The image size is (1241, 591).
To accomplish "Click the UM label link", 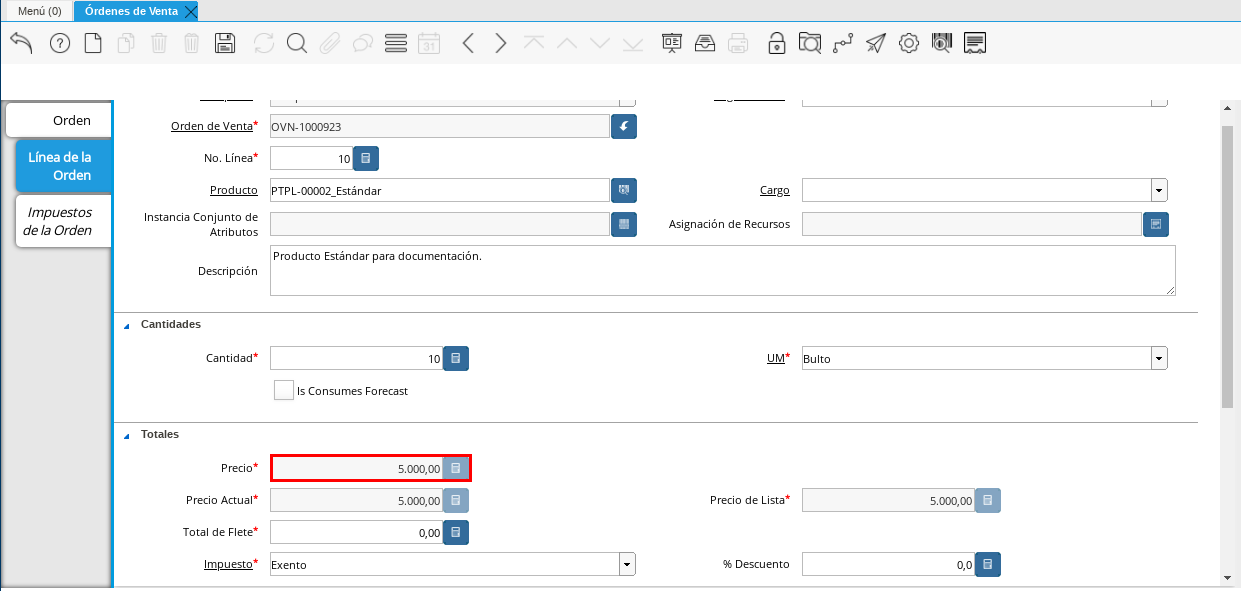I will [x=774, y=358].
